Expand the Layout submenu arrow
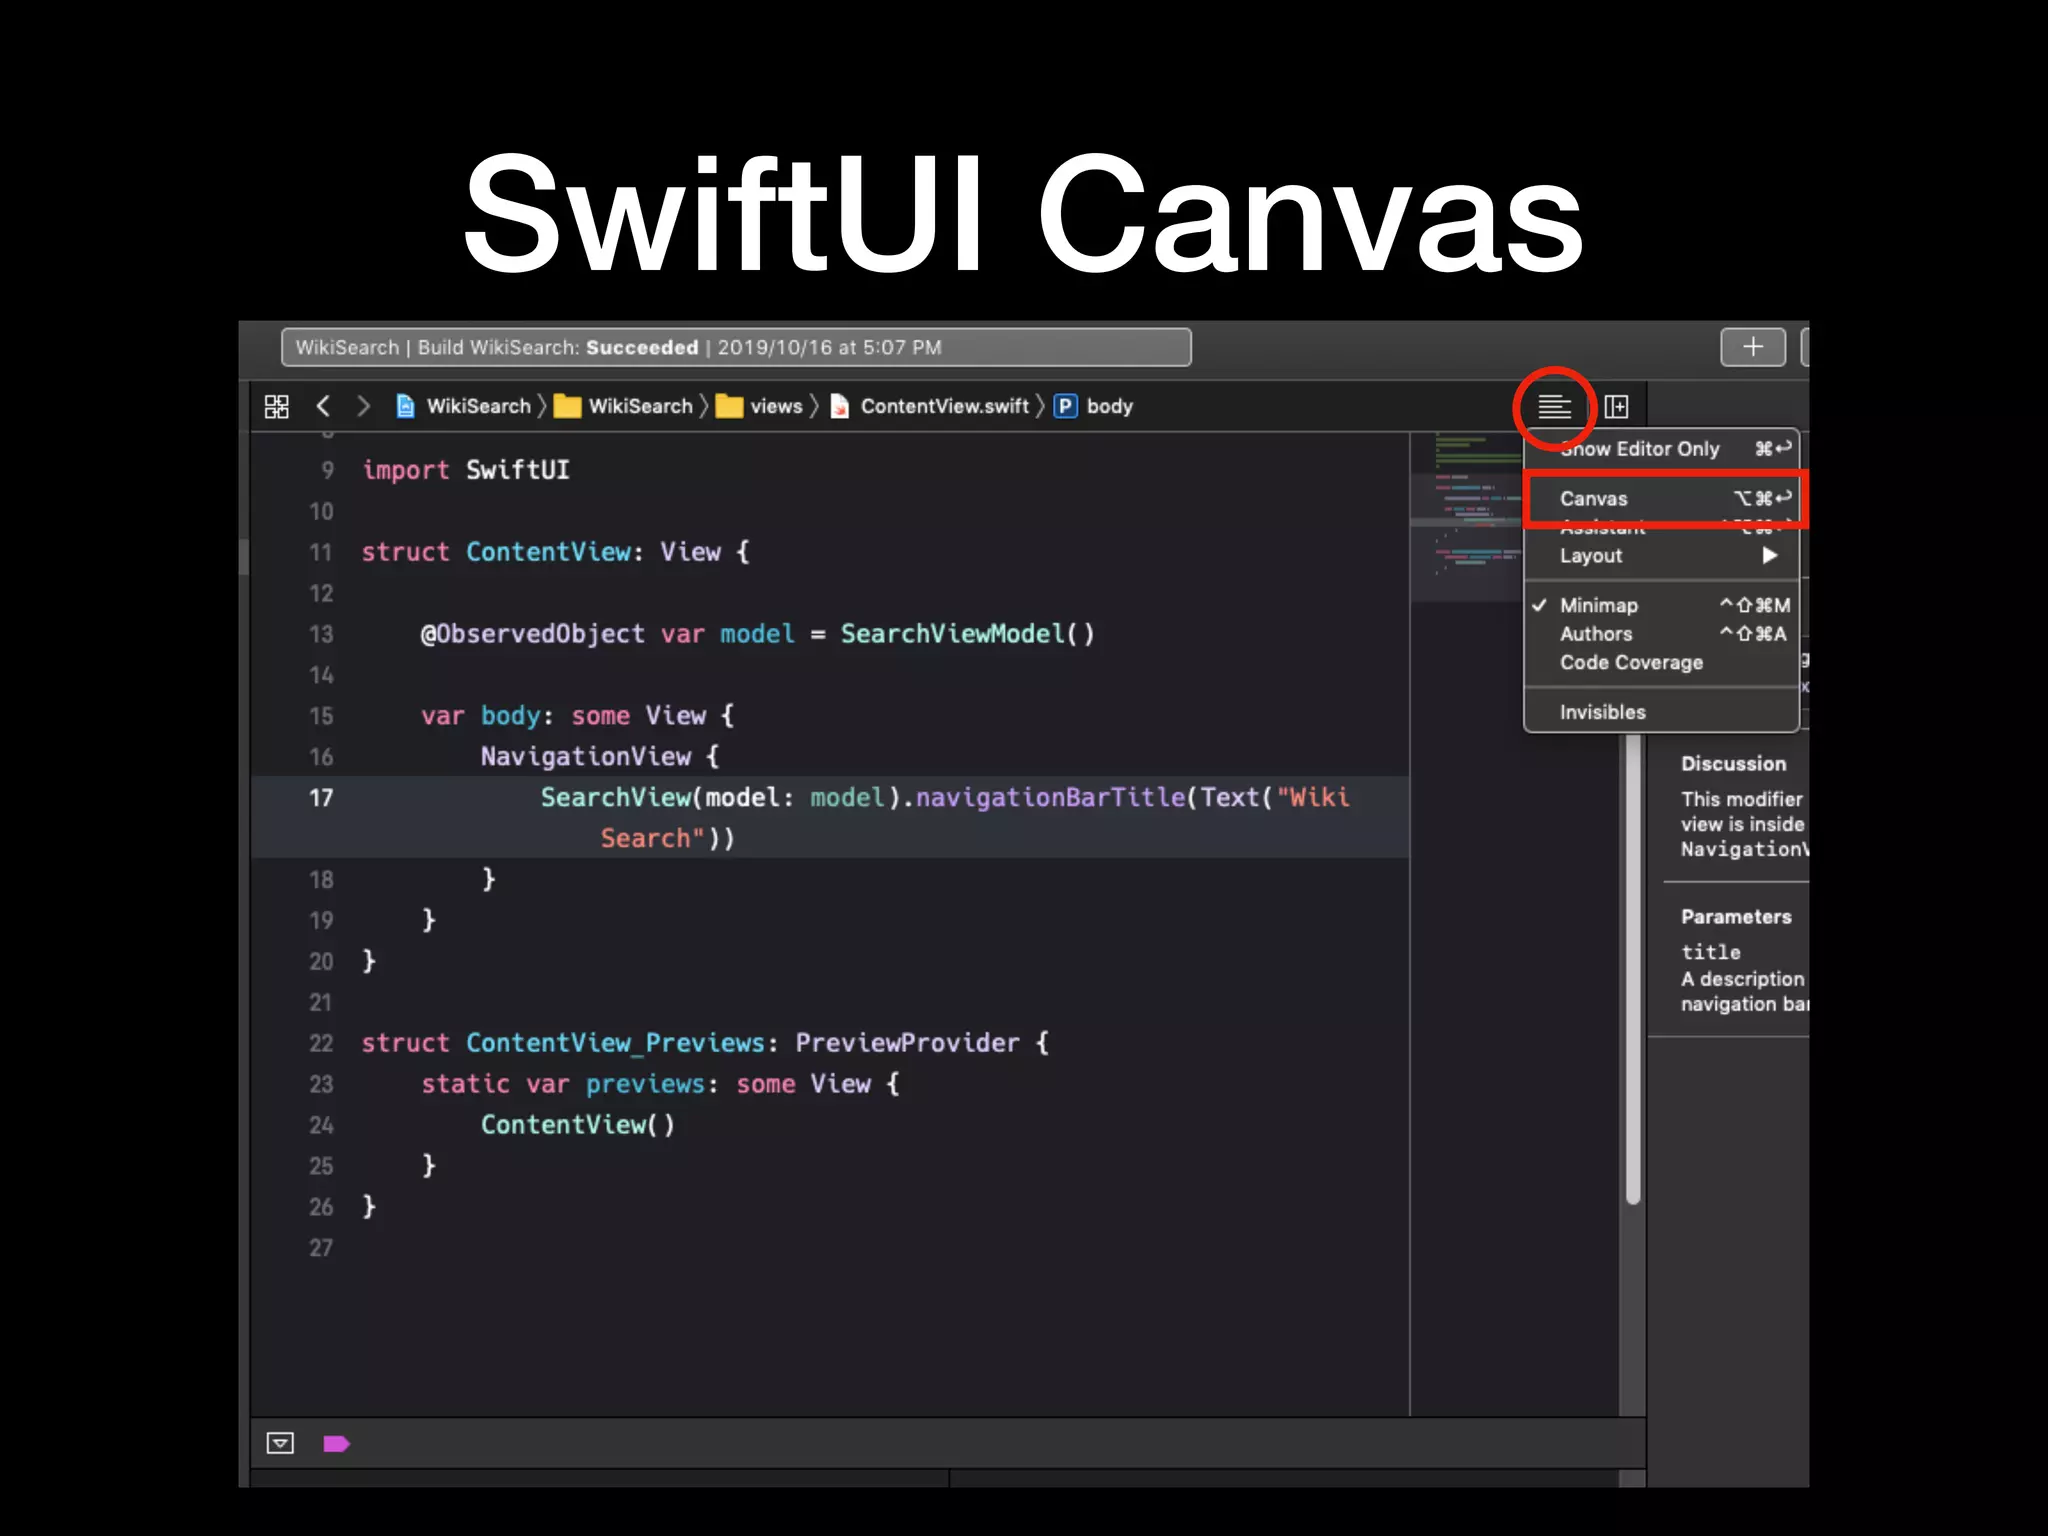 pos(1769,556)
